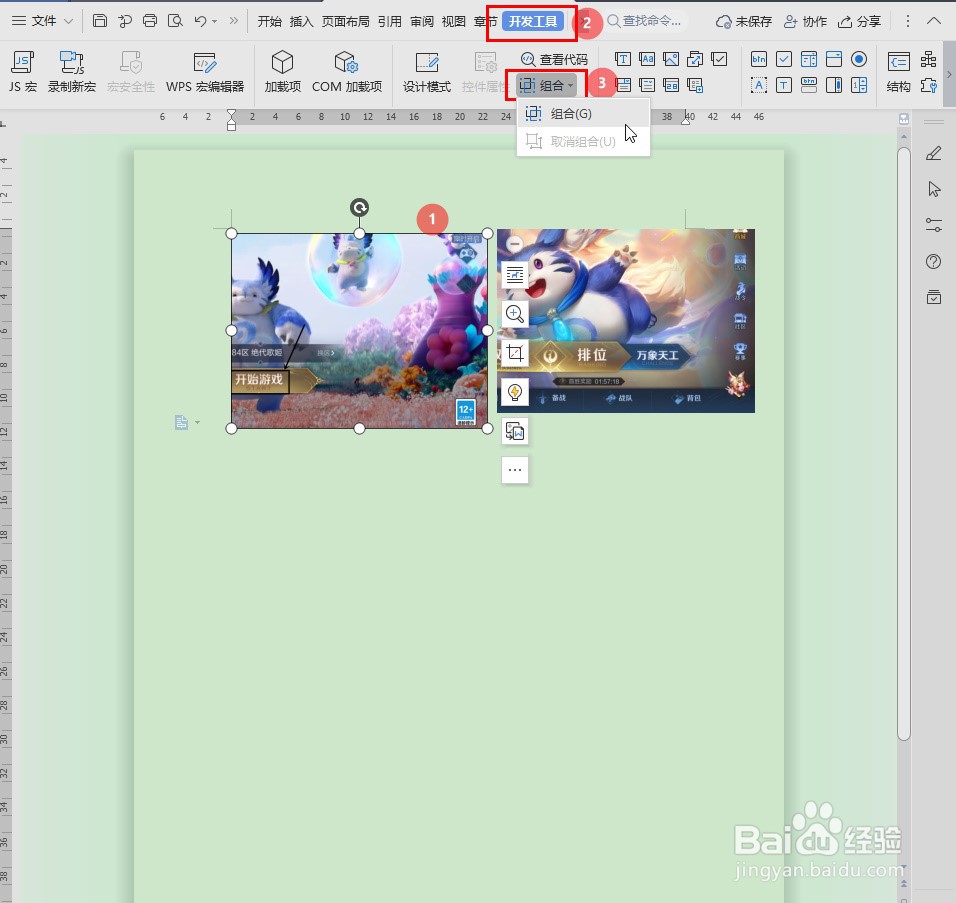The height and width of the screenshot is (903, 956).
Task: Insert repeating section content control
Action: click(x=695, y=85)
